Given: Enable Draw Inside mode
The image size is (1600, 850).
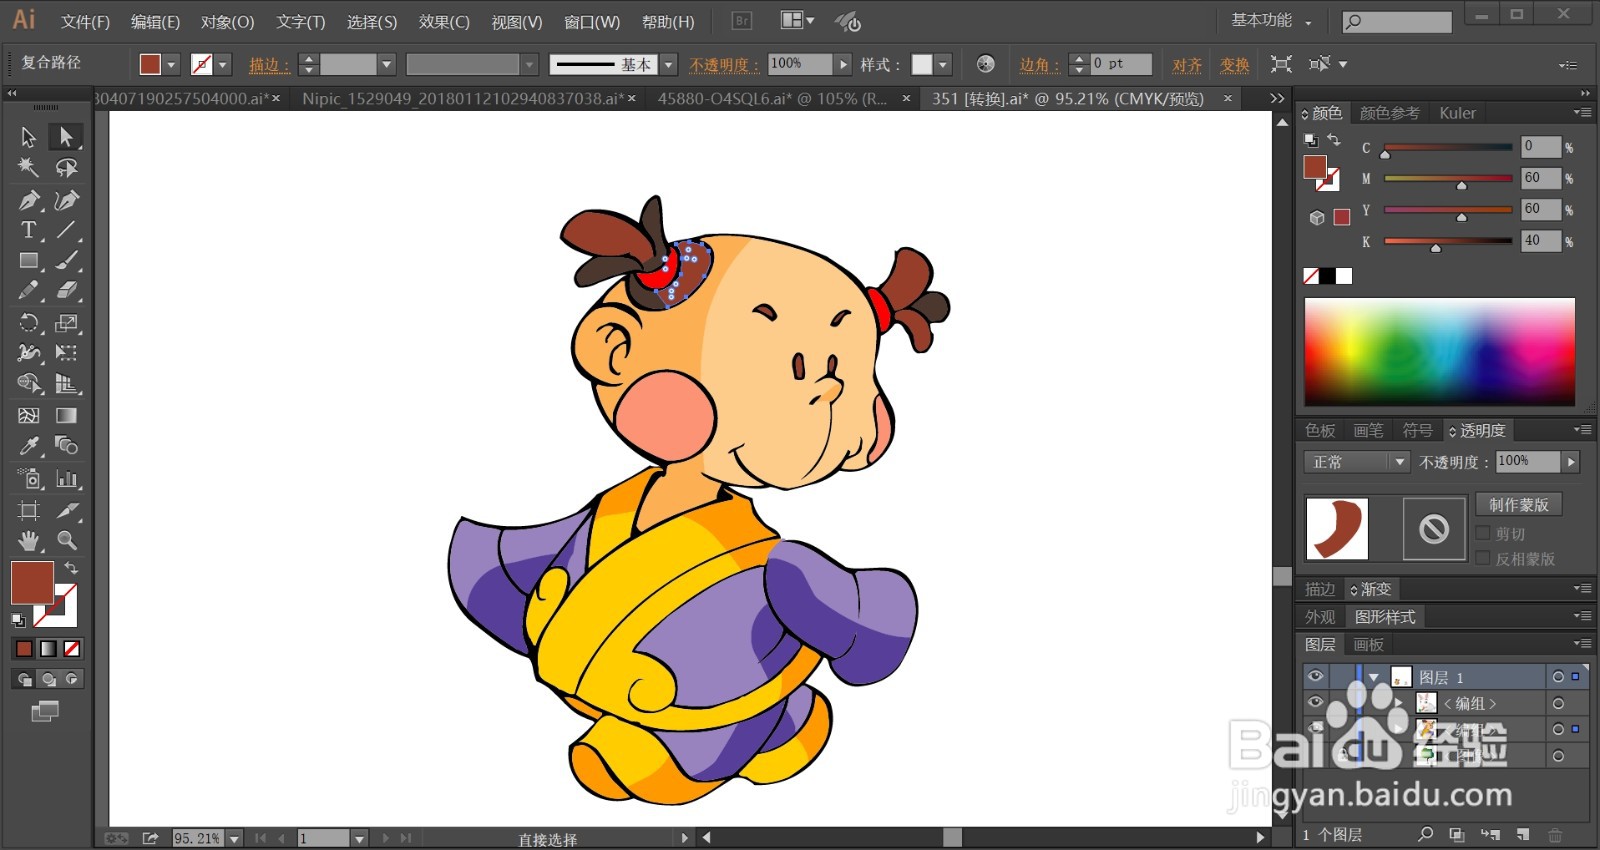Looking at the screenshot, I should [x=71, y=679].
